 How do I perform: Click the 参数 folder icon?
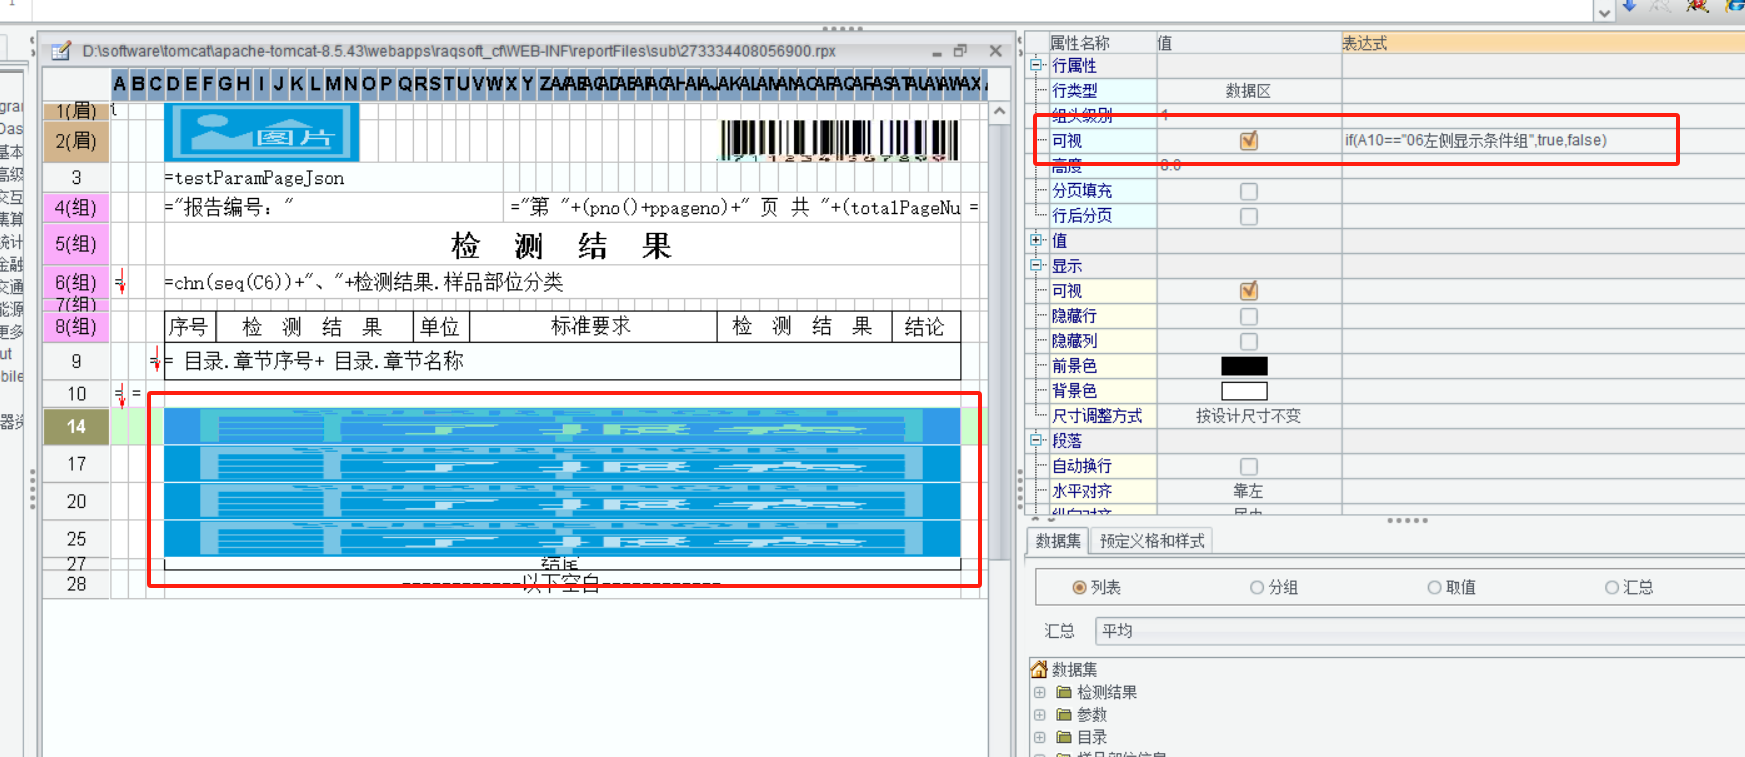tap(1064, 714)
